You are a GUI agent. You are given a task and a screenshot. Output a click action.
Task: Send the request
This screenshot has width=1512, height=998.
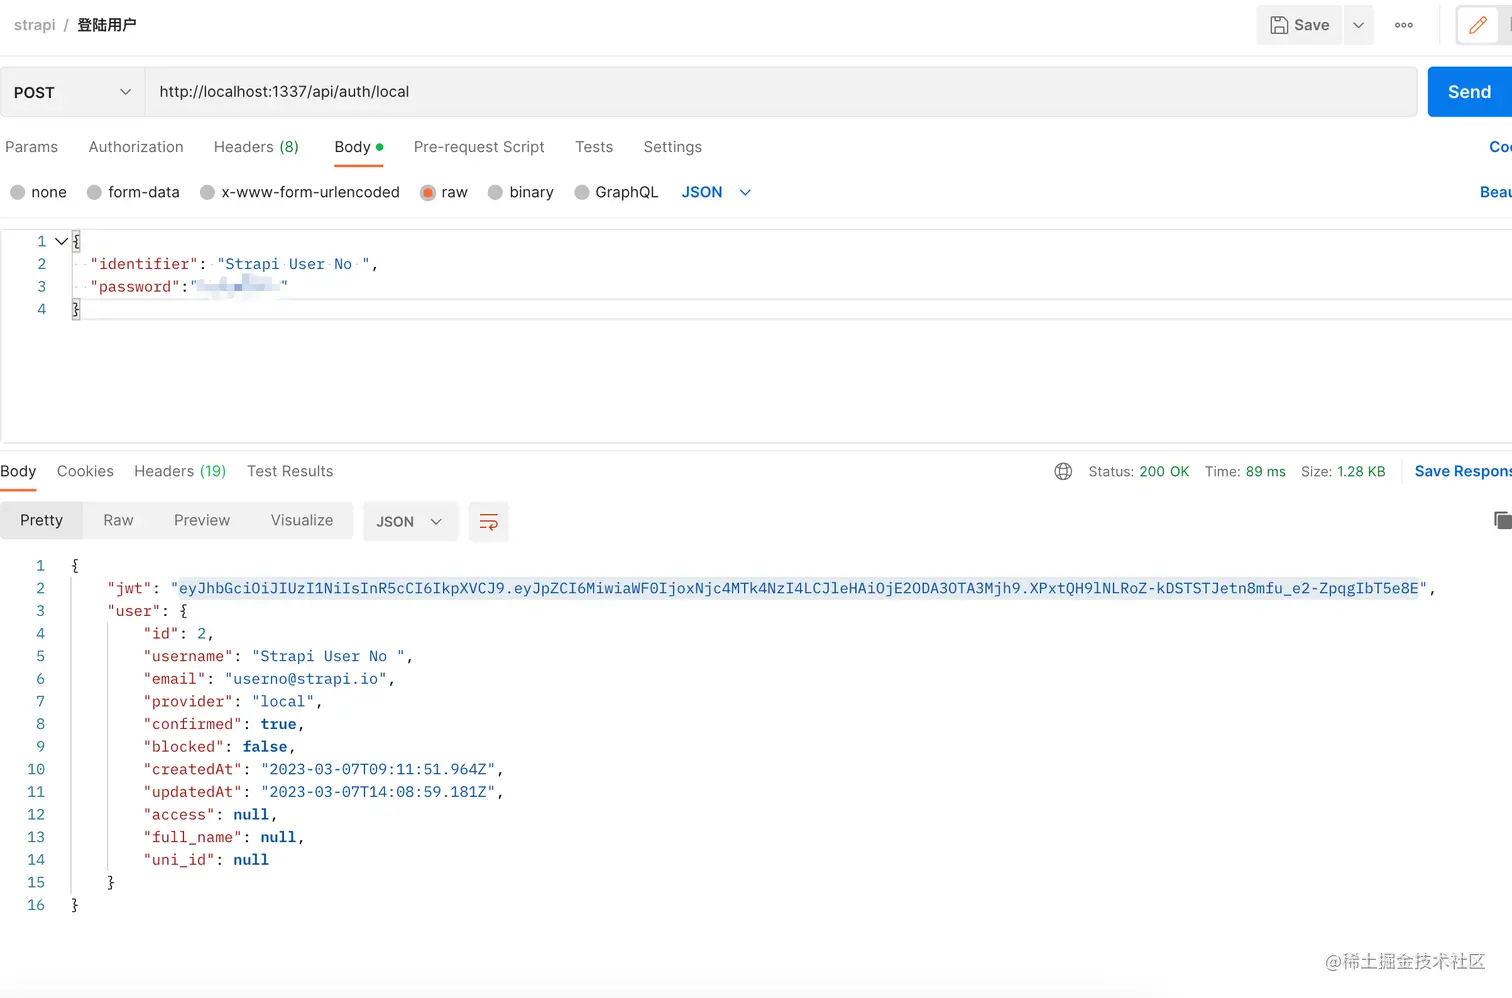coord(1469,92)
